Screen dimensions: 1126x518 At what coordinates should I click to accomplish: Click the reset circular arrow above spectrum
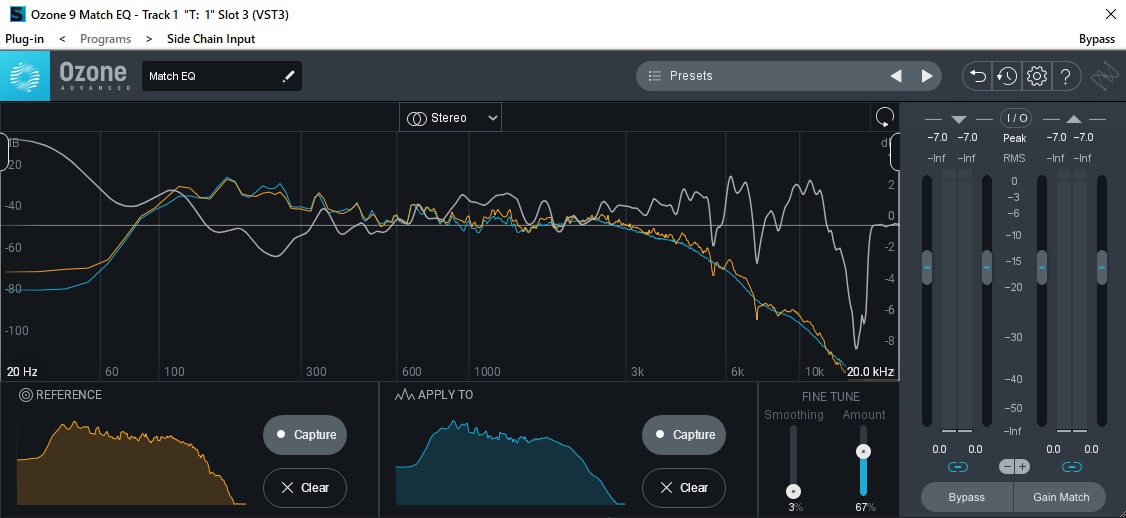(884, 117)
